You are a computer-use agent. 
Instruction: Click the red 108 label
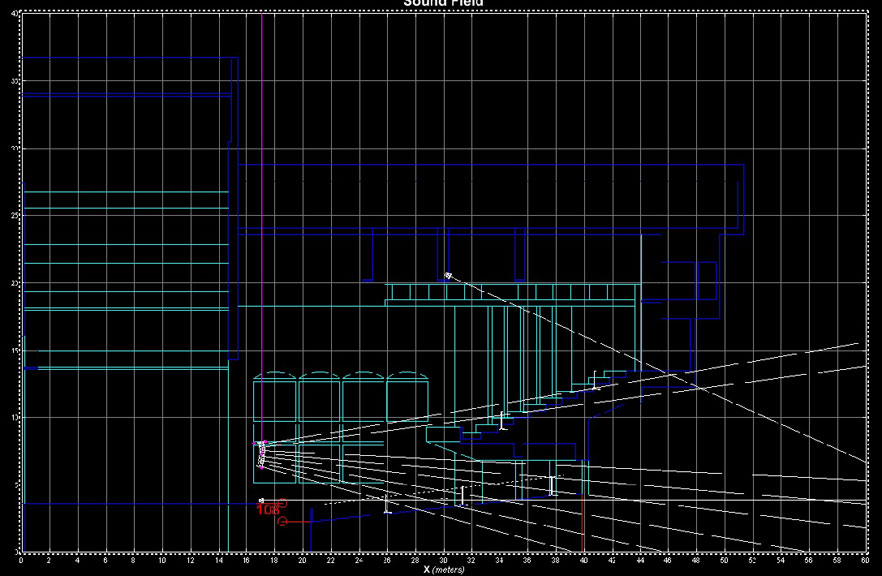(x=267, y=510)
